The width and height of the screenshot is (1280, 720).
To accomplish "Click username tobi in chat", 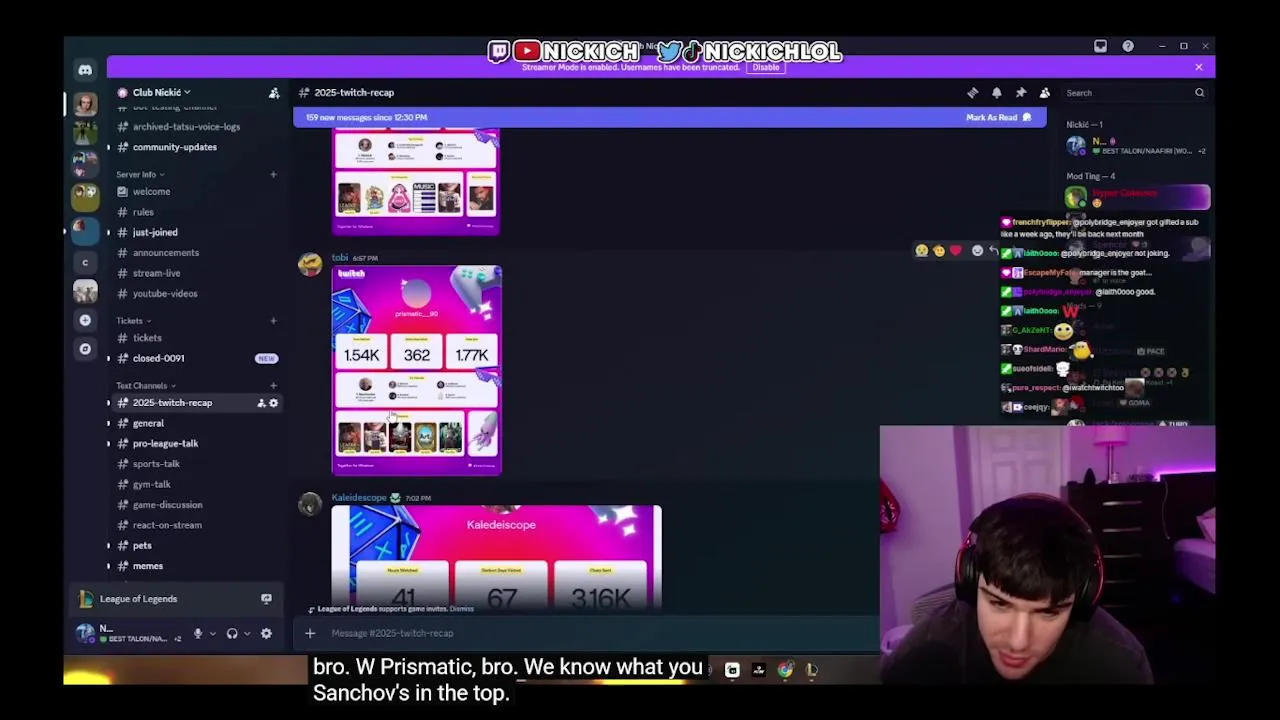I will (x=340, y=258).
